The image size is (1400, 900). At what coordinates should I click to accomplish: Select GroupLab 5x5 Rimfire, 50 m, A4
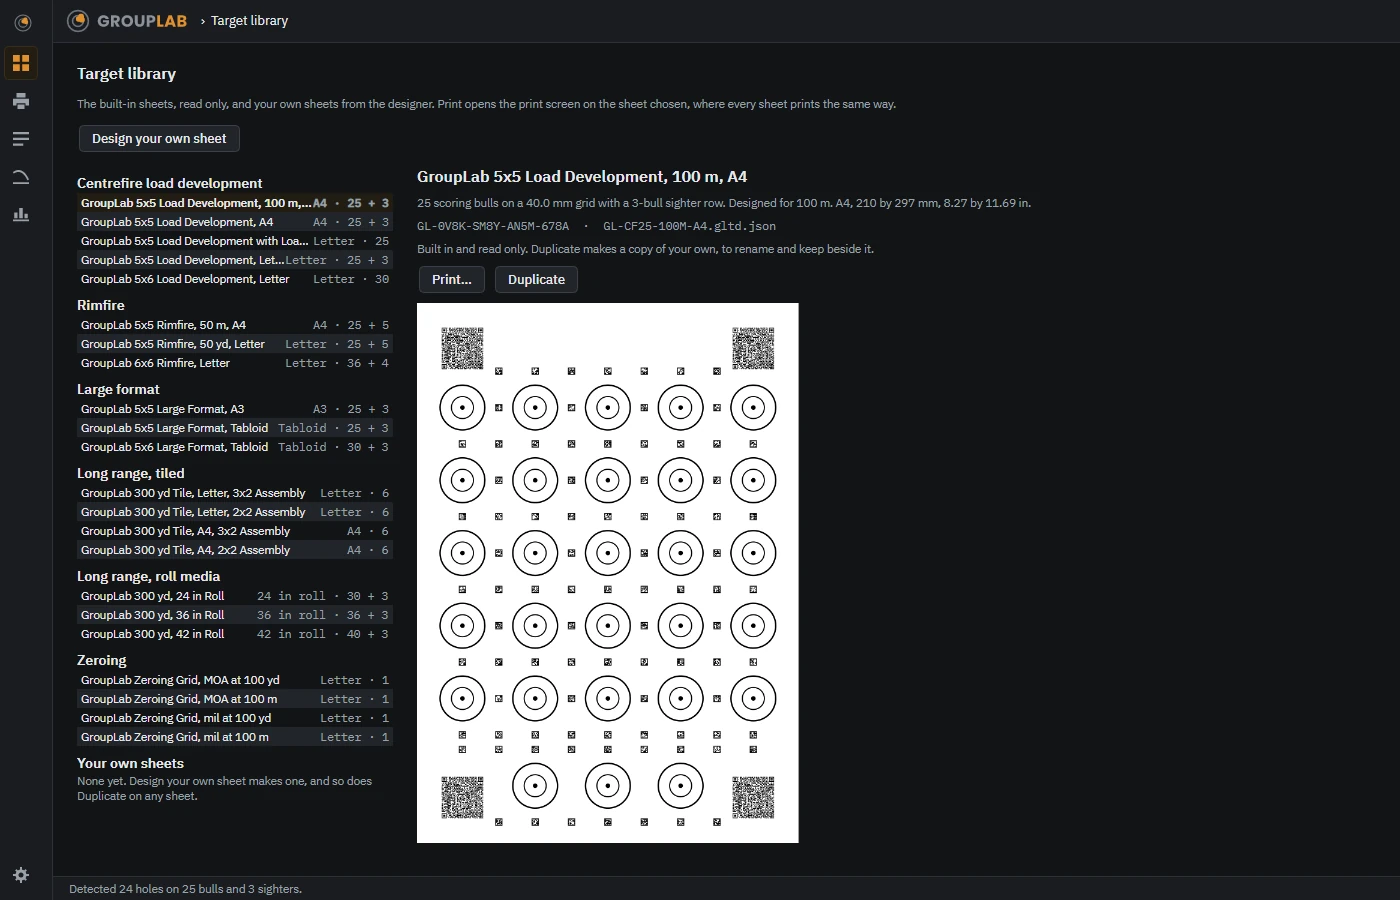point(235,325)
